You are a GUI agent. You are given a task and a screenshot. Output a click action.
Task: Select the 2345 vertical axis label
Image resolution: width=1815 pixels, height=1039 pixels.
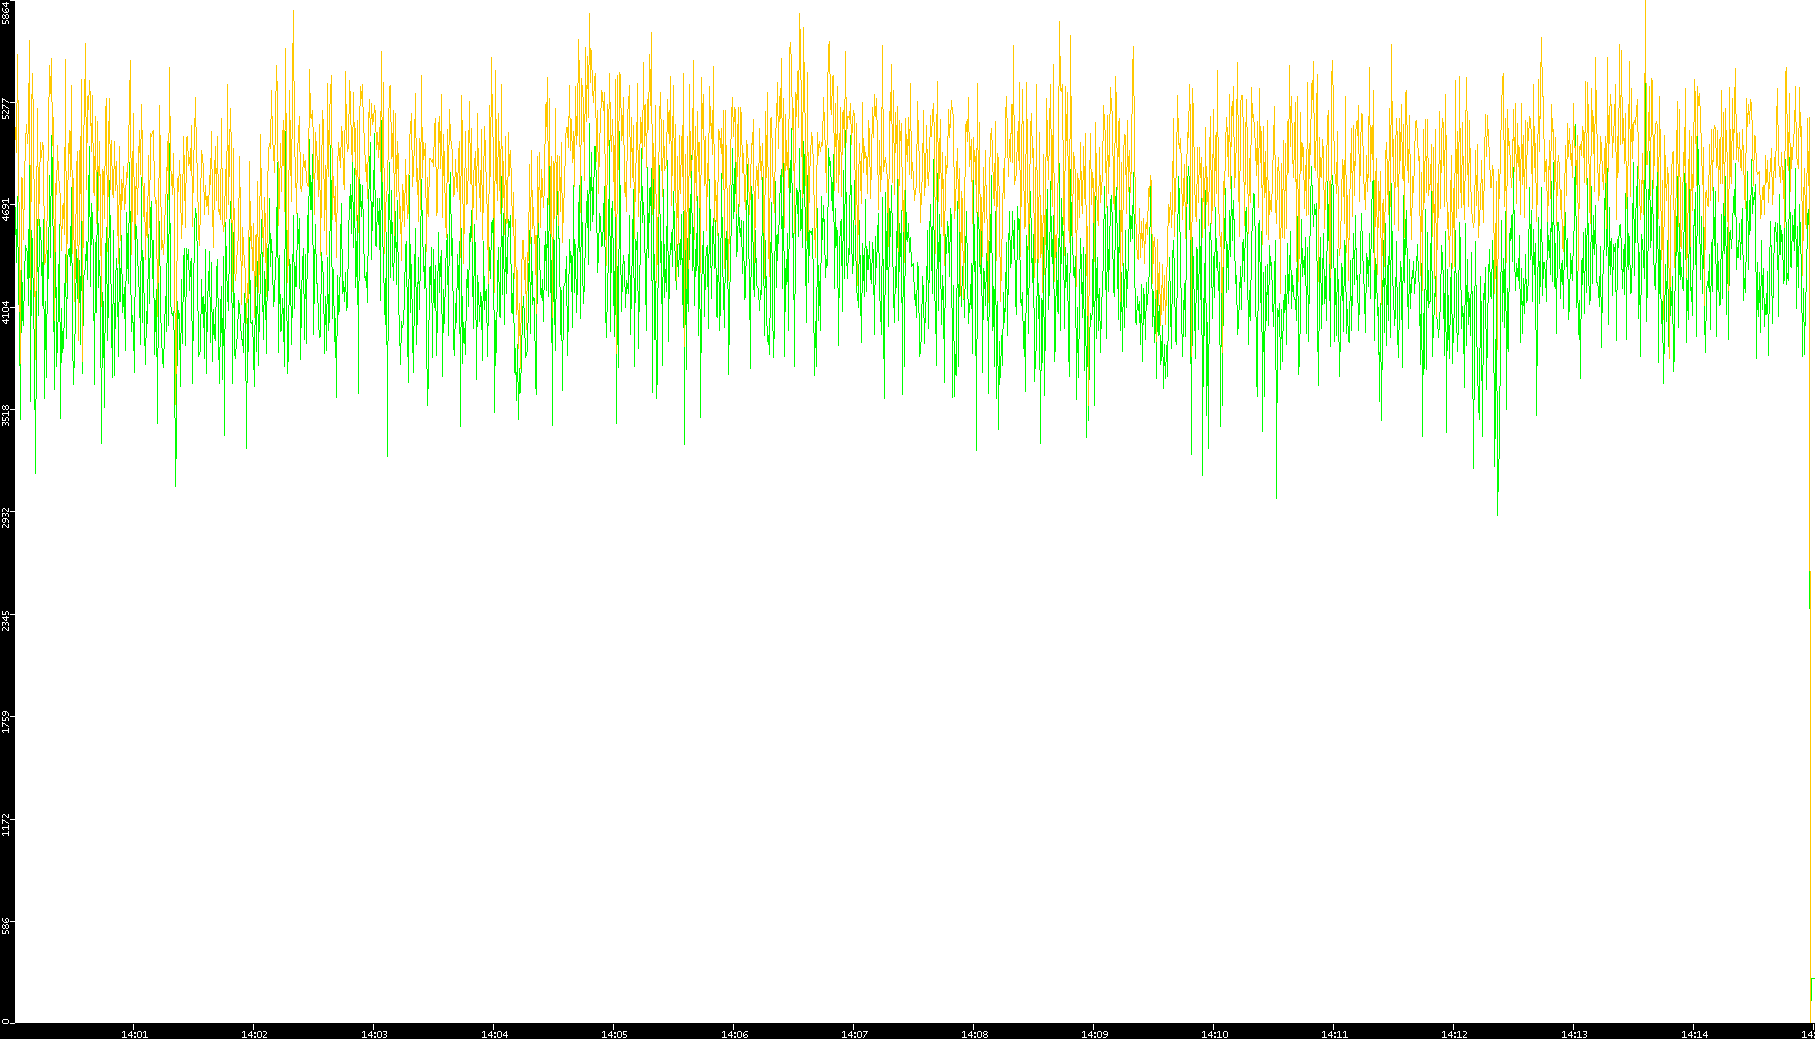tap(7, 620)
